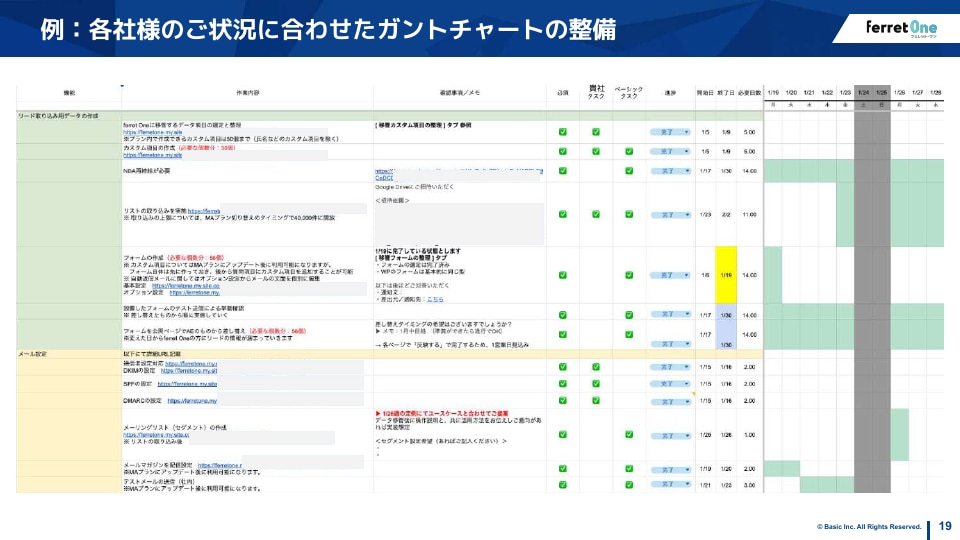Click the yellow 1/19 end date cell
Viewport: 960px width, 540px height.
tap(726, 275)
